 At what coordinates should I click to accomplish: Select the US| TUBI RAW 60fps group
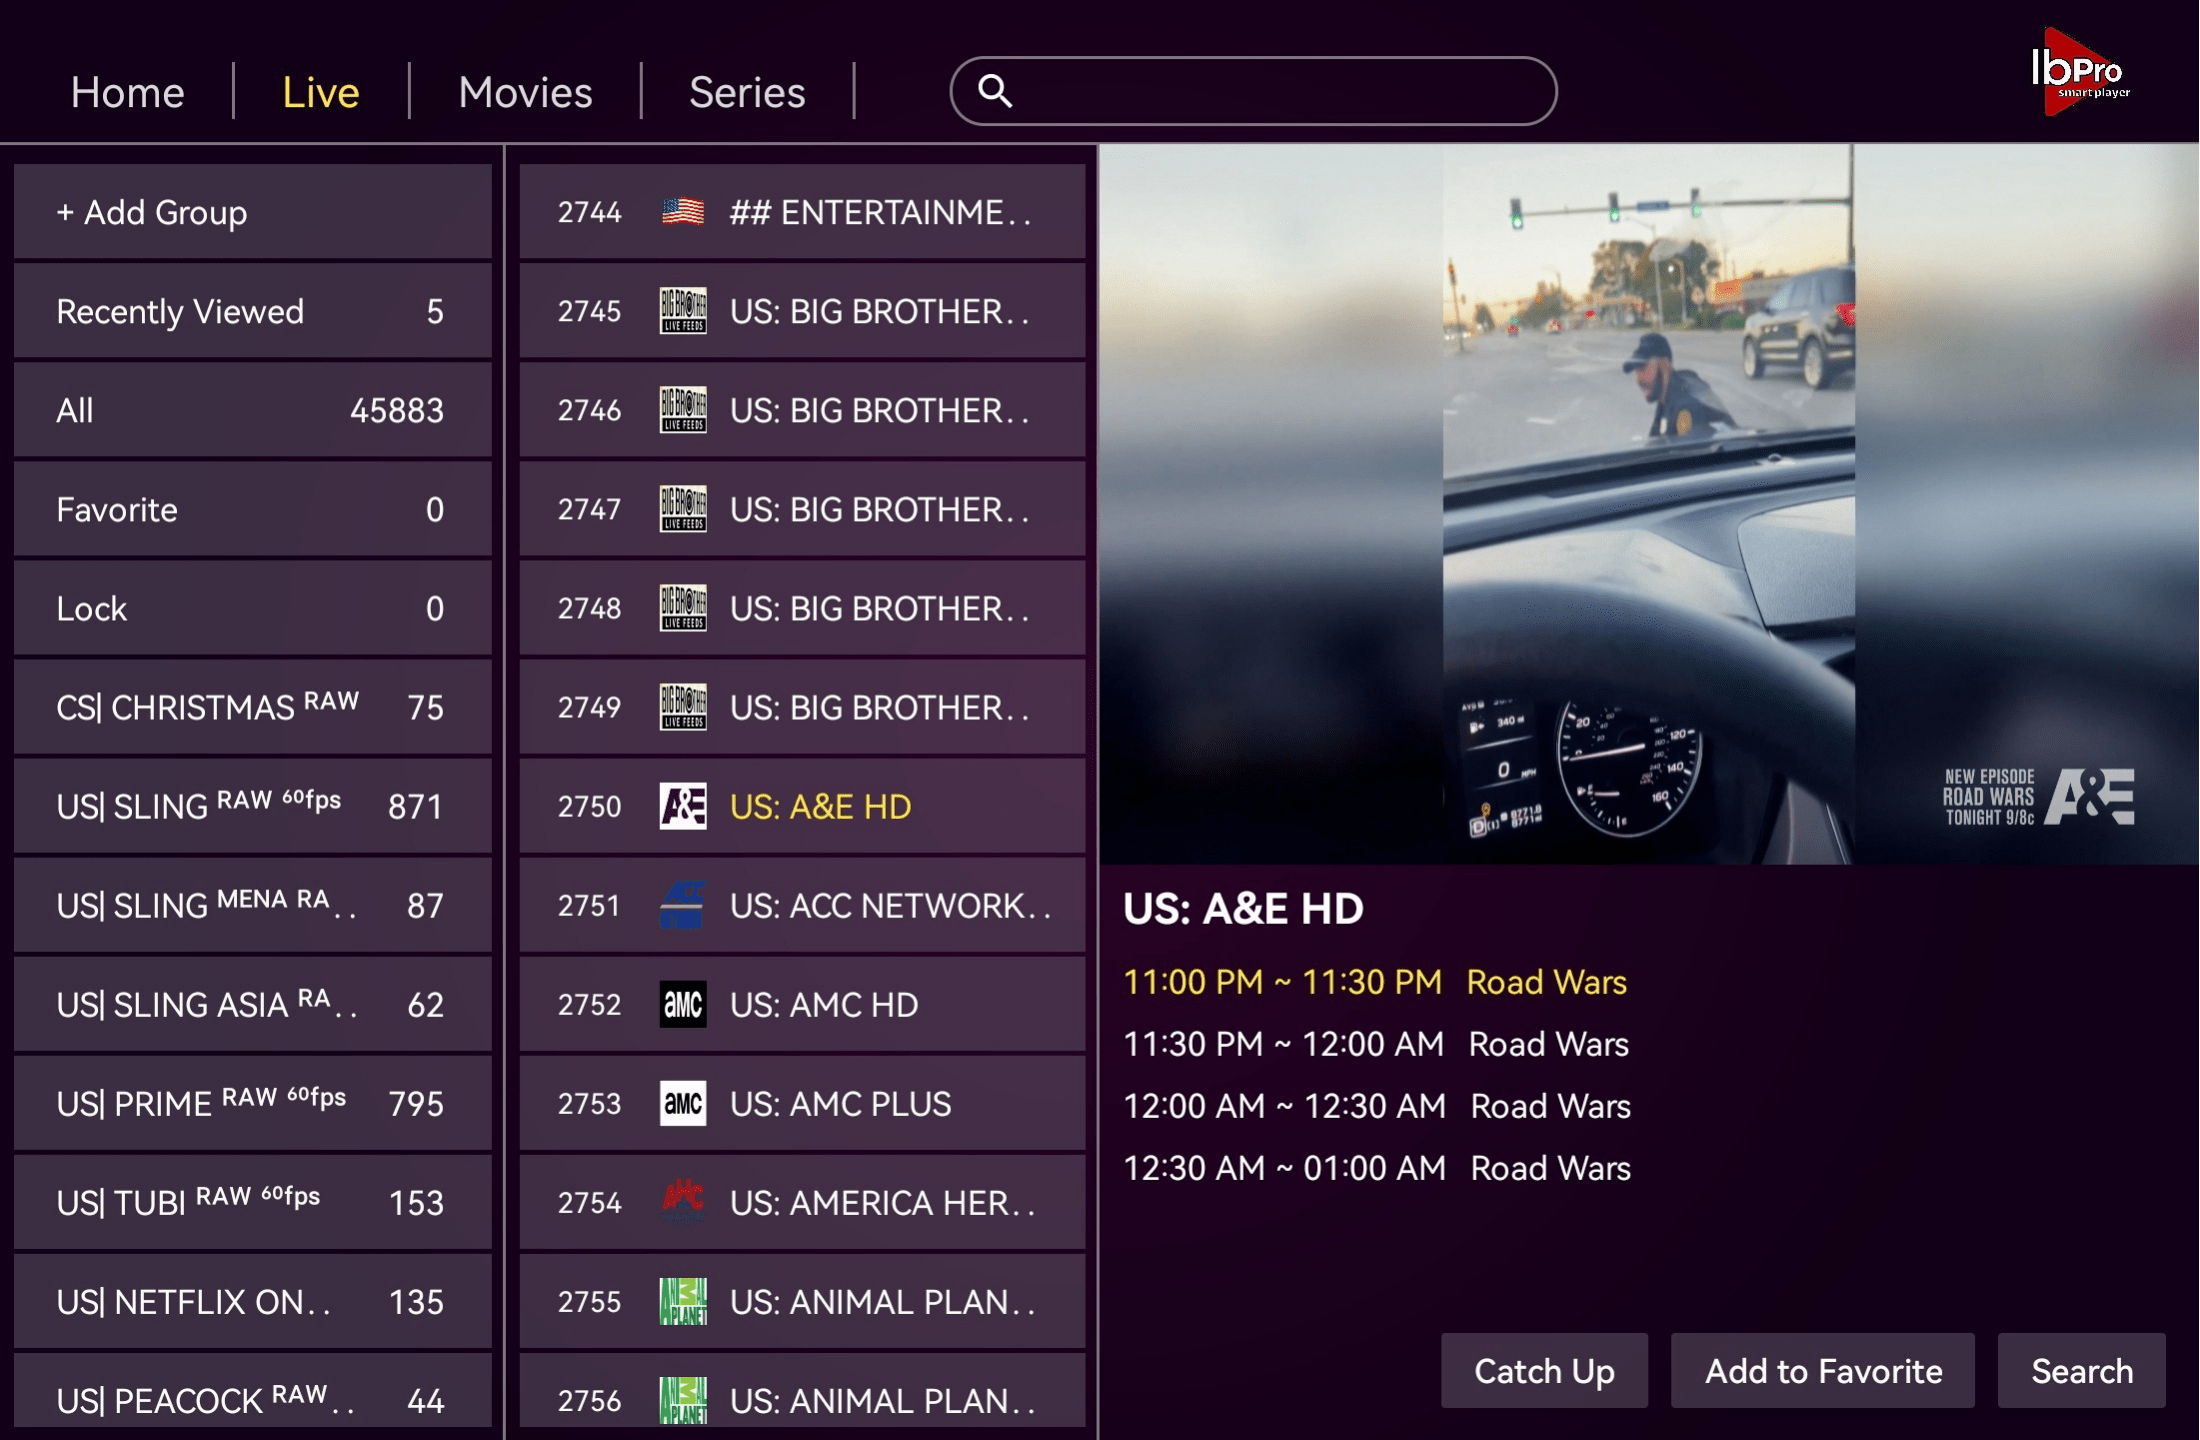tap(253, 1202)
